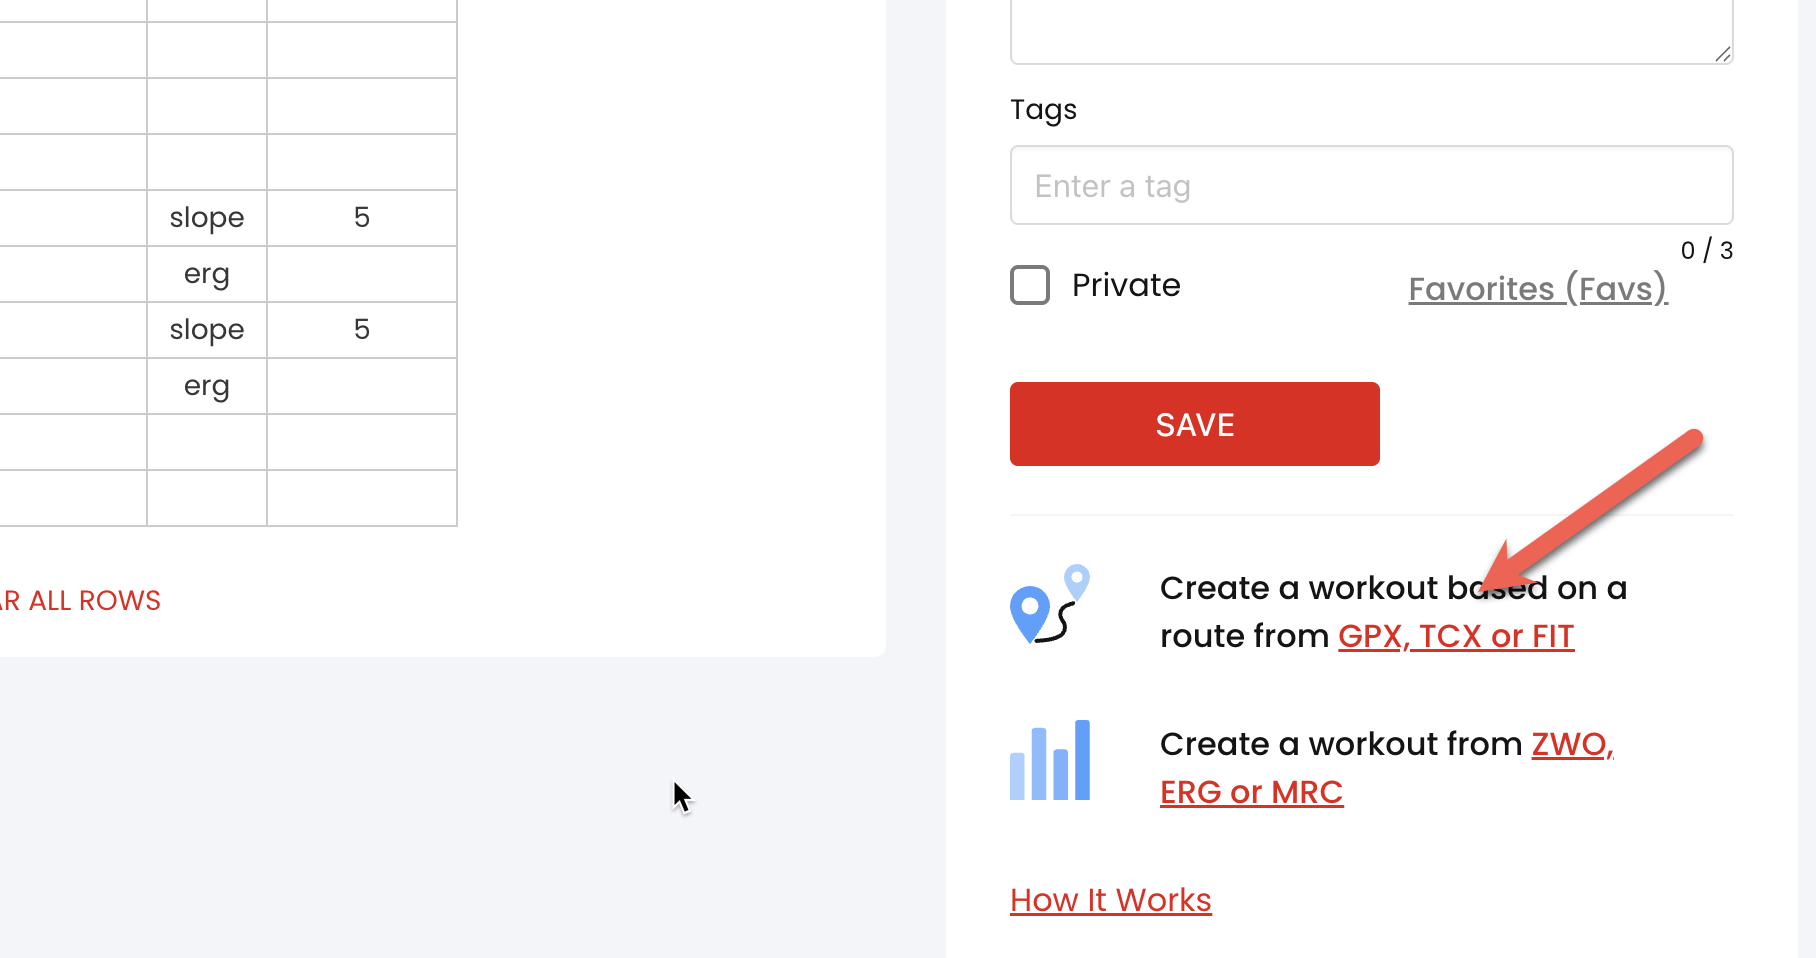The image size is (1816, 958).
Task: Open the How It Works link
Action: [1111, 900]
